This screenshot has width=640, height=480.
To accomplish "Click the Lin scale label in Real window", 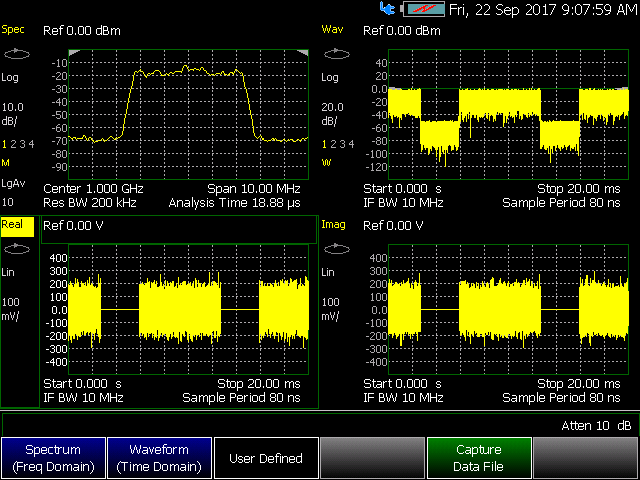I will pyautogui.click(x=8, y=272).
